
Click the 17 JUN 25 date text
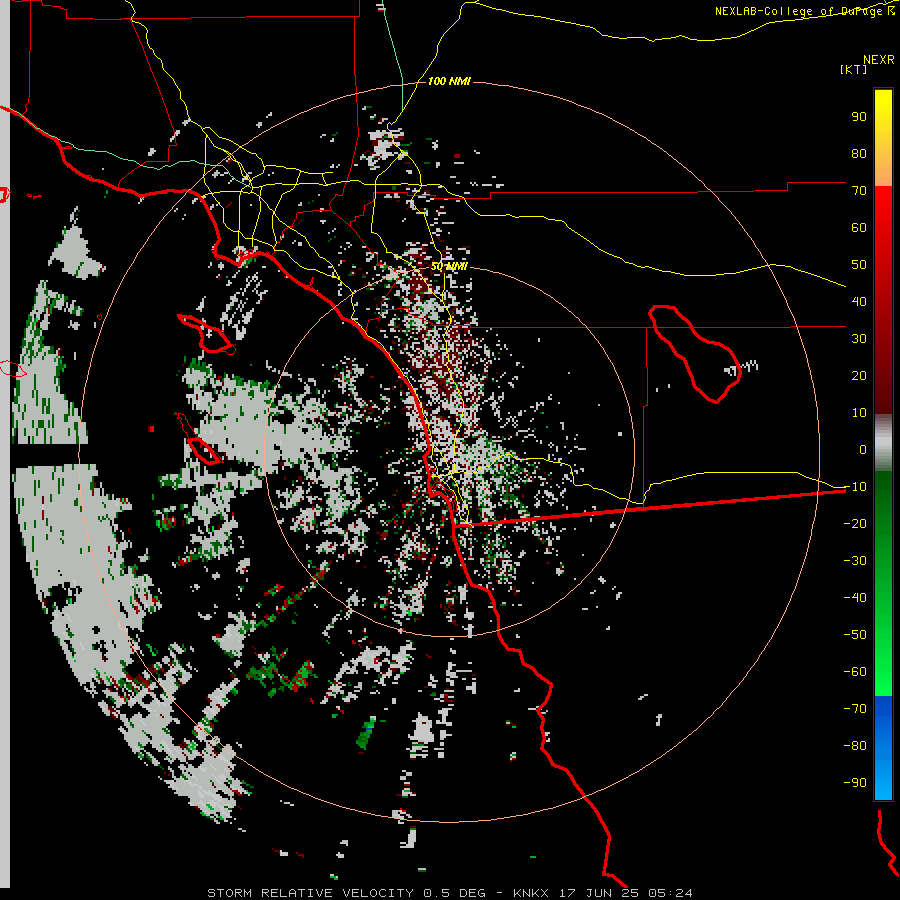tap(599, 893)
